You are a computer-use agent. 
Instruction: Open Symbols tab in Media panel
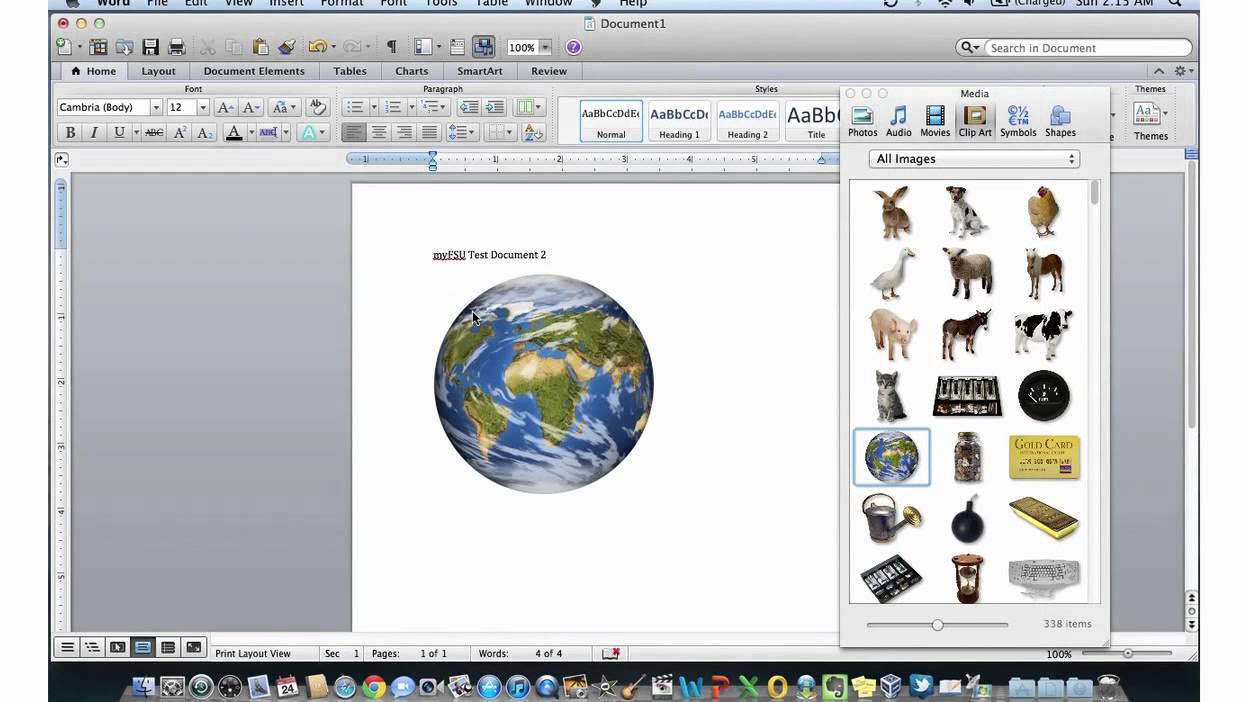pyautogui.click(x=1018, y=122)
